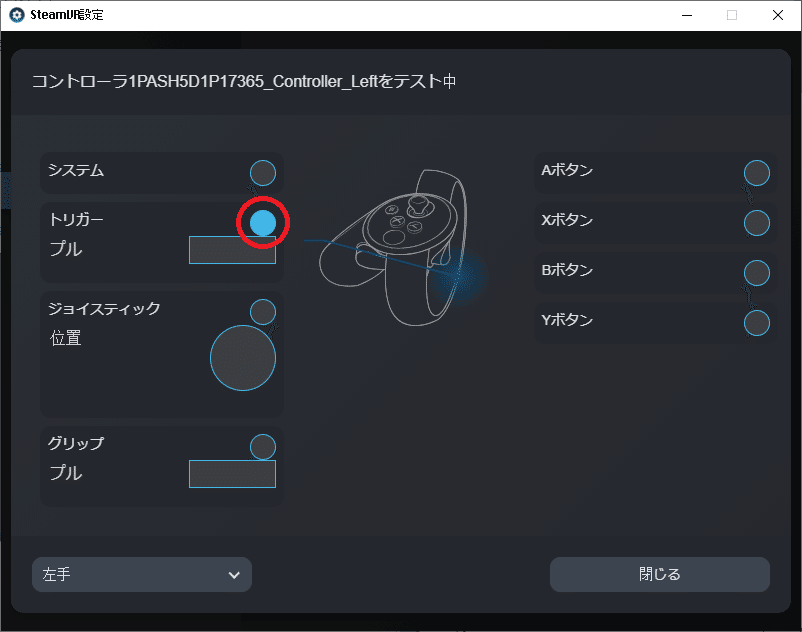Click the SteamVR logo icon in title bar
The width and height of the screenshot is (802, 632).
point(17,15)
